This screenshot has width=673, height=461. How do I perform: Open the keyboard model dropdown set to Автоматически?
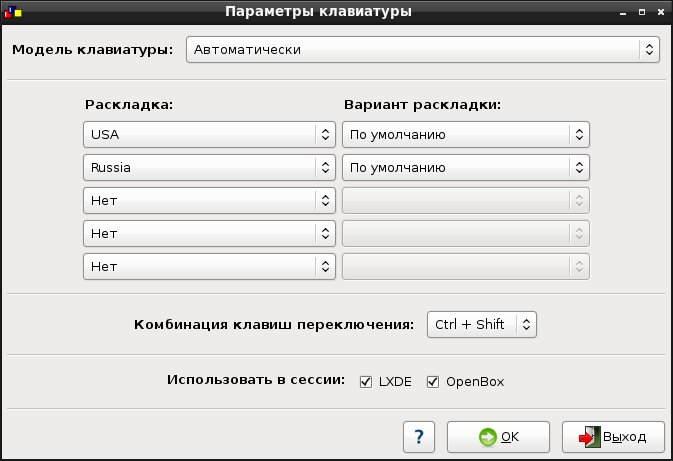pyautogui.click(x=422, y=50)
